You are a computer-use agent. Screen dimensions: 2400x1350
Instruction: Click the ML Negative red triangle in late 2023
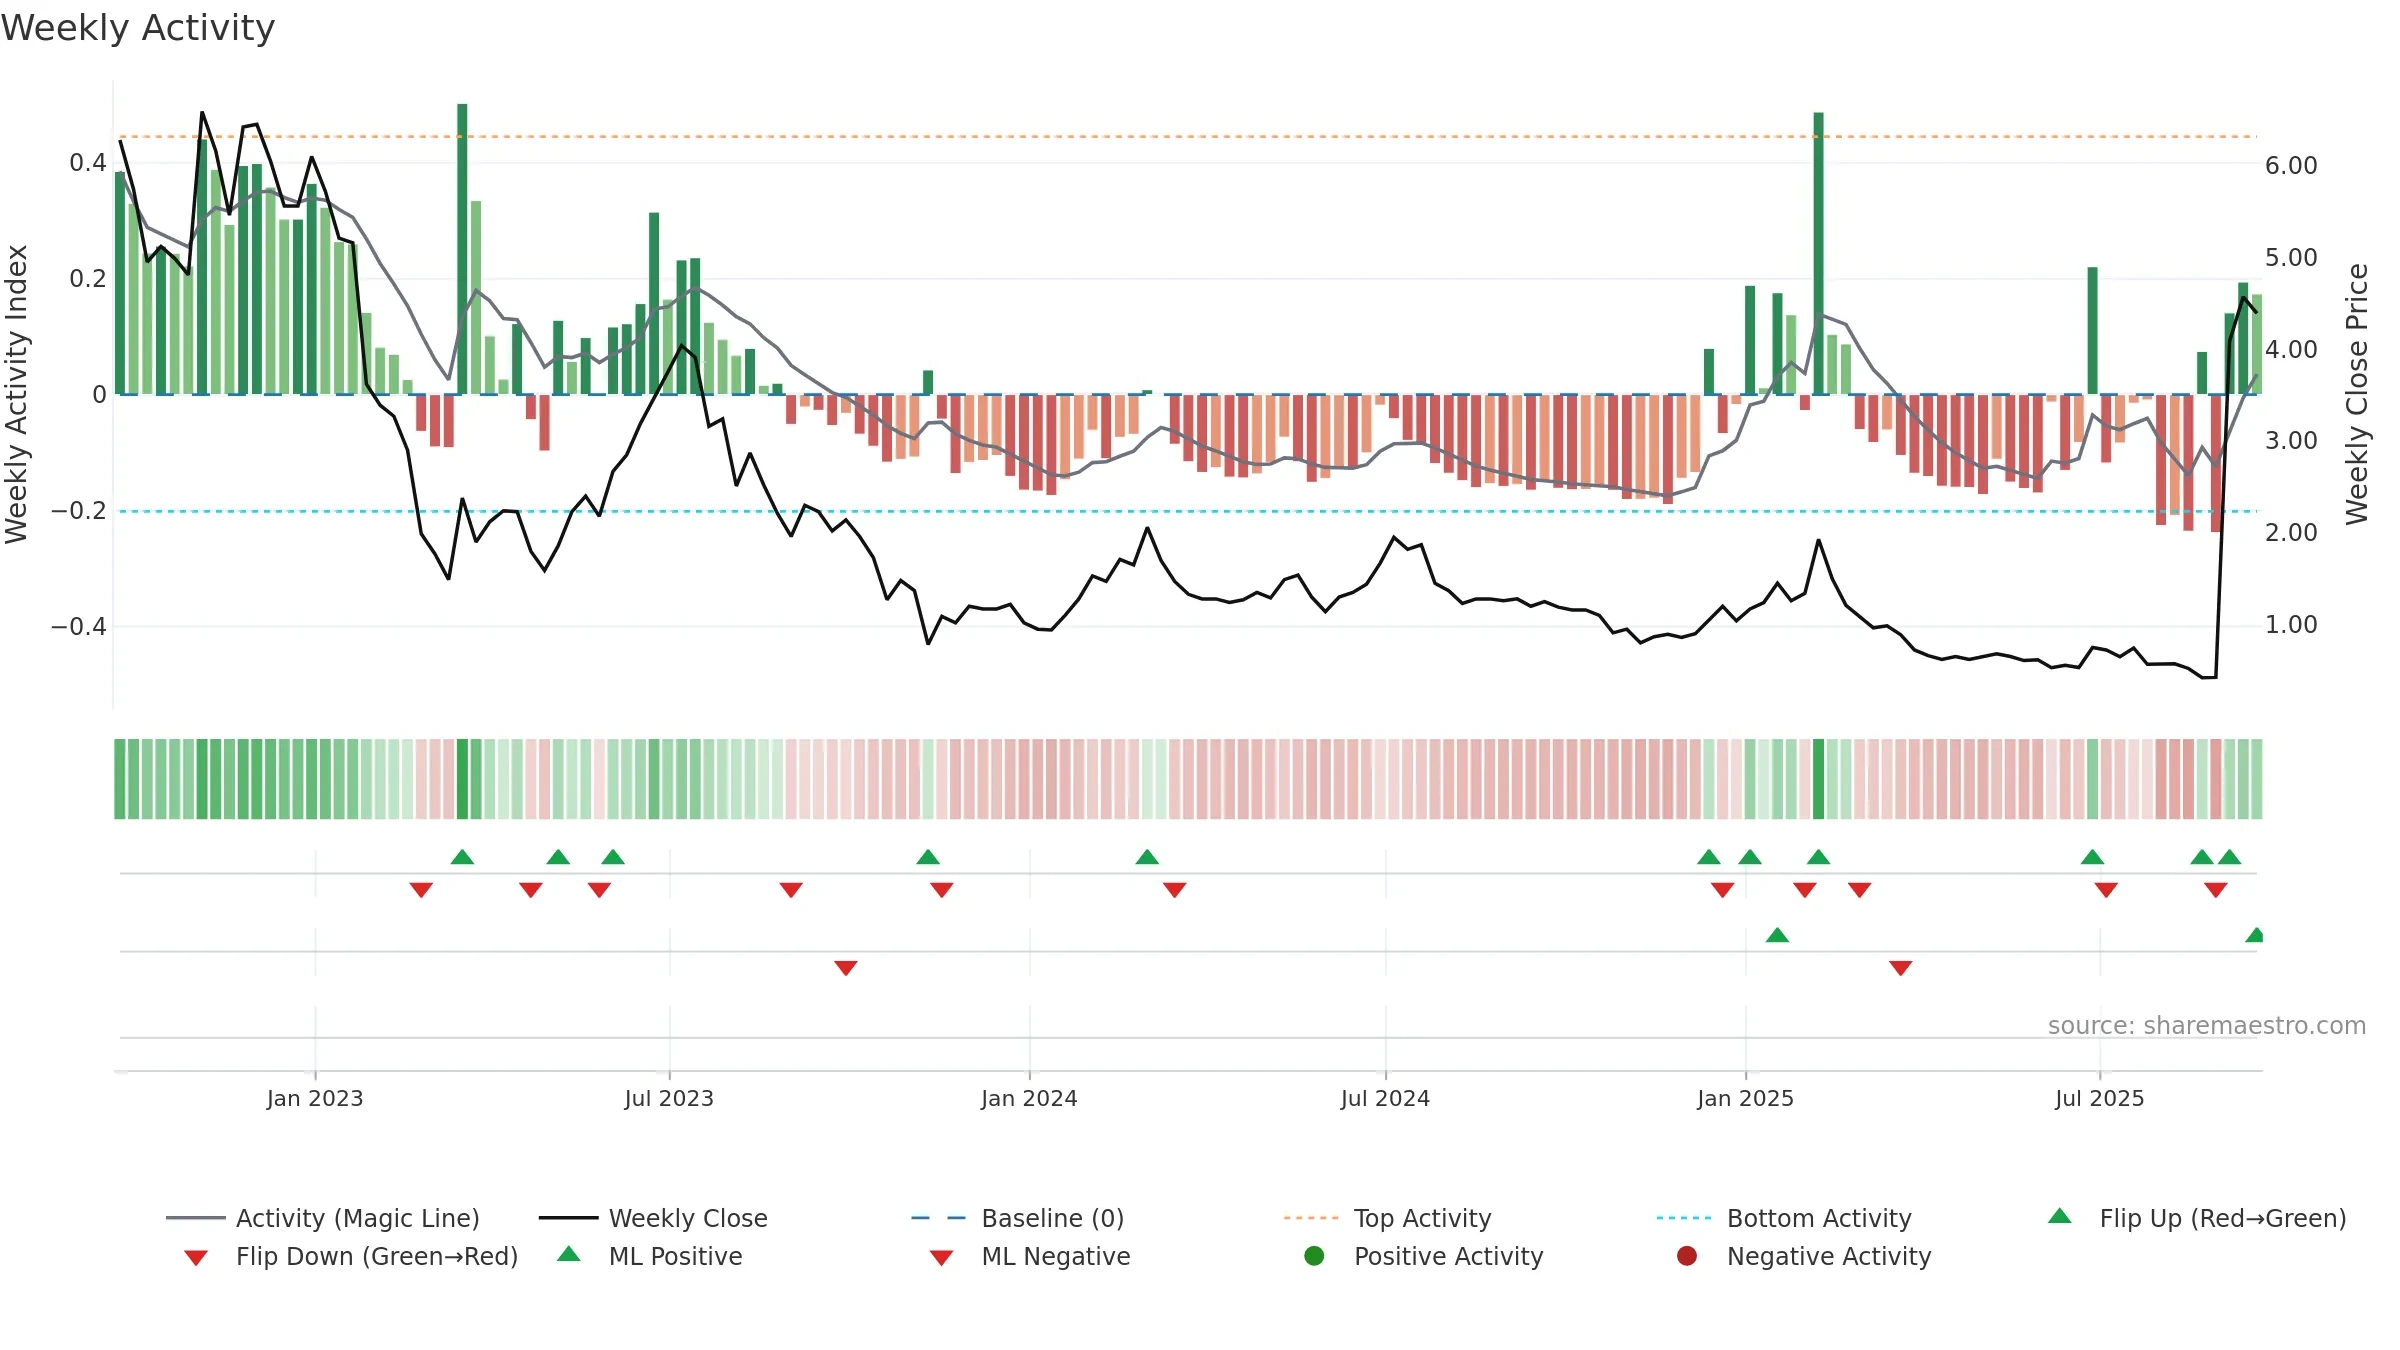click(x=846, y=968)
